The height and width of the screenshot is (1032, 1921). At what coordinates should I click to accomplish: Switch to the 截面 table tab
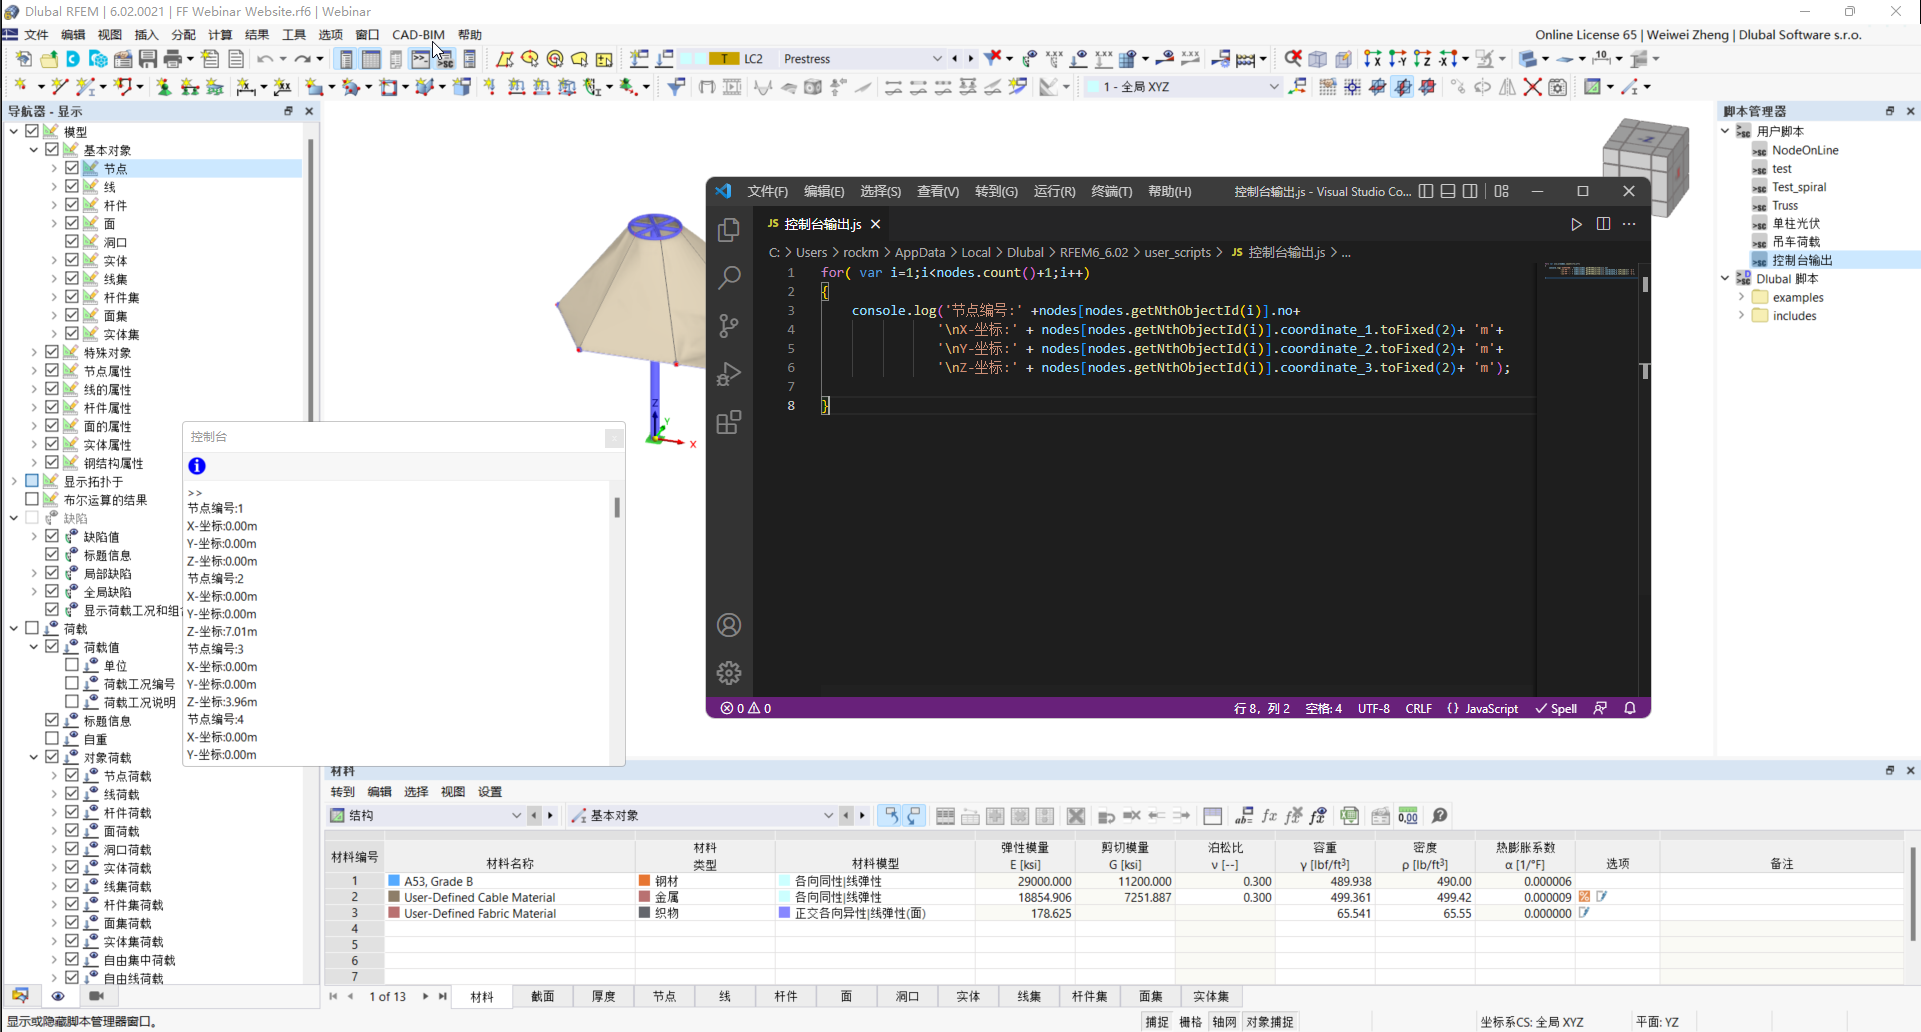pos(543,996)
